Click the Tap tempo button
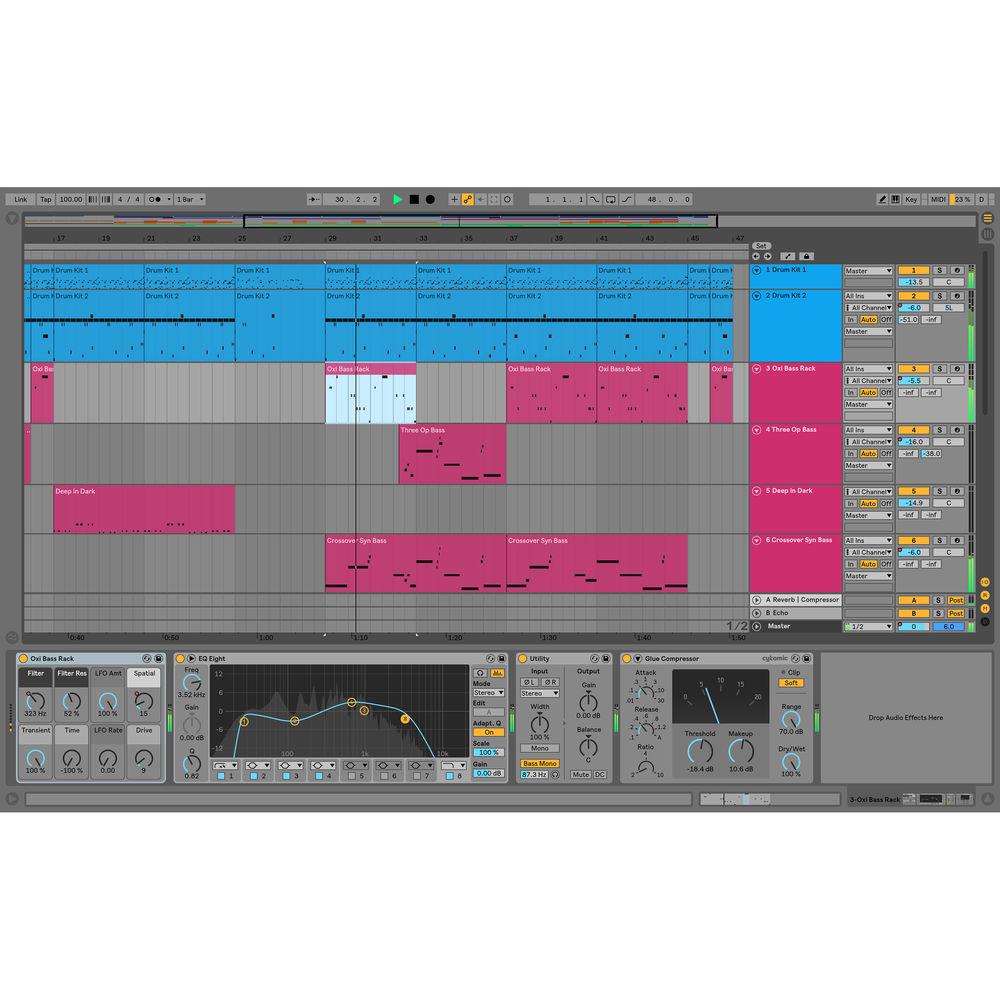 (45, 199)
